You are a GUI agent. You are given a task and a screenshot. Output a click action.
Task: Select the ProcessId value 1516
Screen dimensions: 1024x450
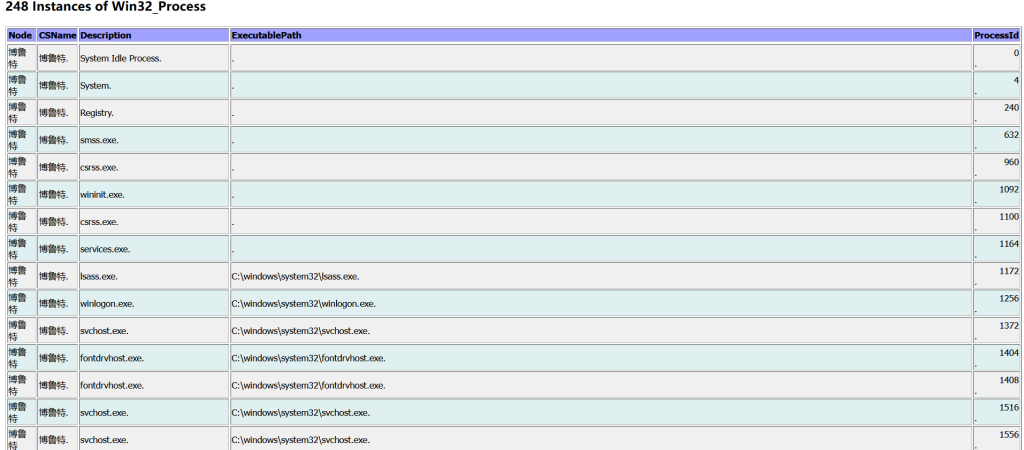pos(1008,407)
